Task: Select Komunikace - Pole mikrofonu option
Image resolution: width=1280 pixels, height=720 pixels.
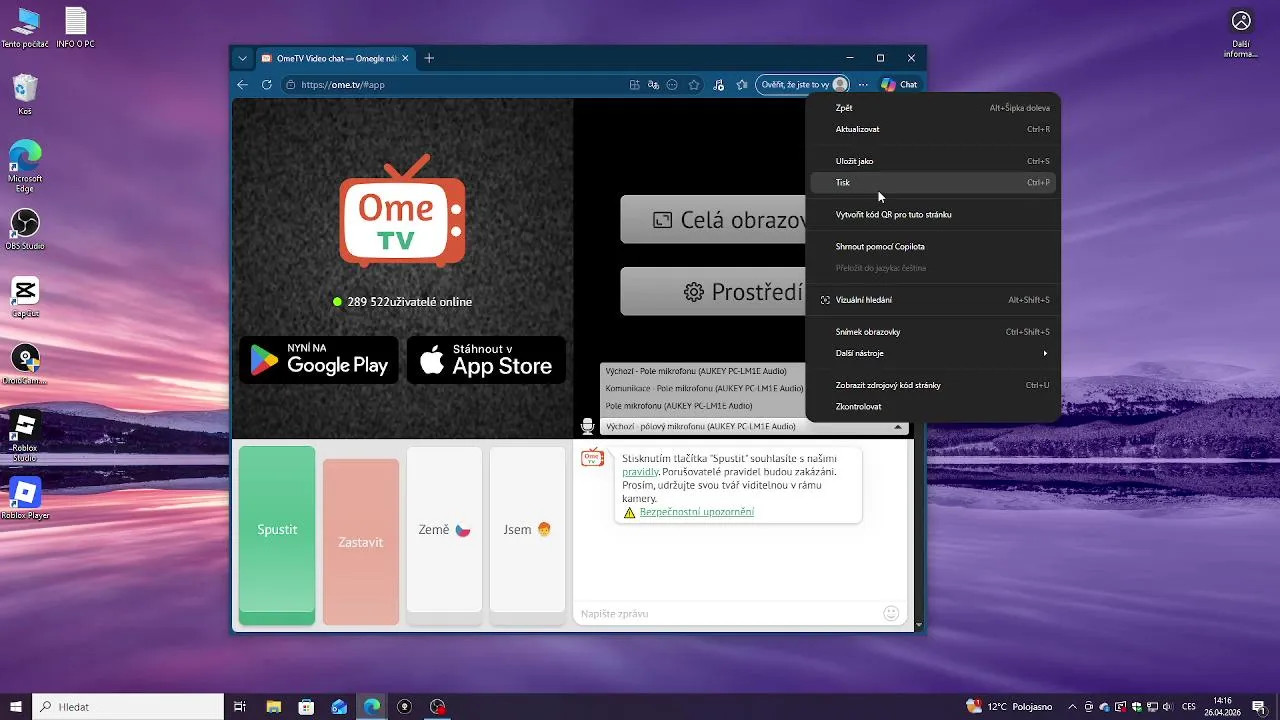Action: 703,388
